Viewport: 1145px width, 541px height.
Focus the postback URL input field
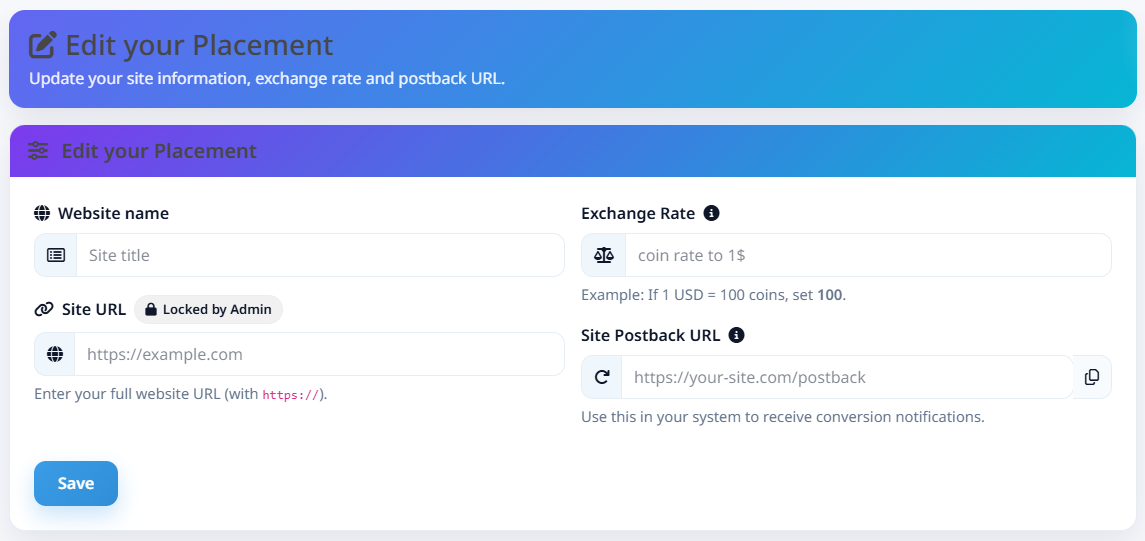click(x=847, y=377)
